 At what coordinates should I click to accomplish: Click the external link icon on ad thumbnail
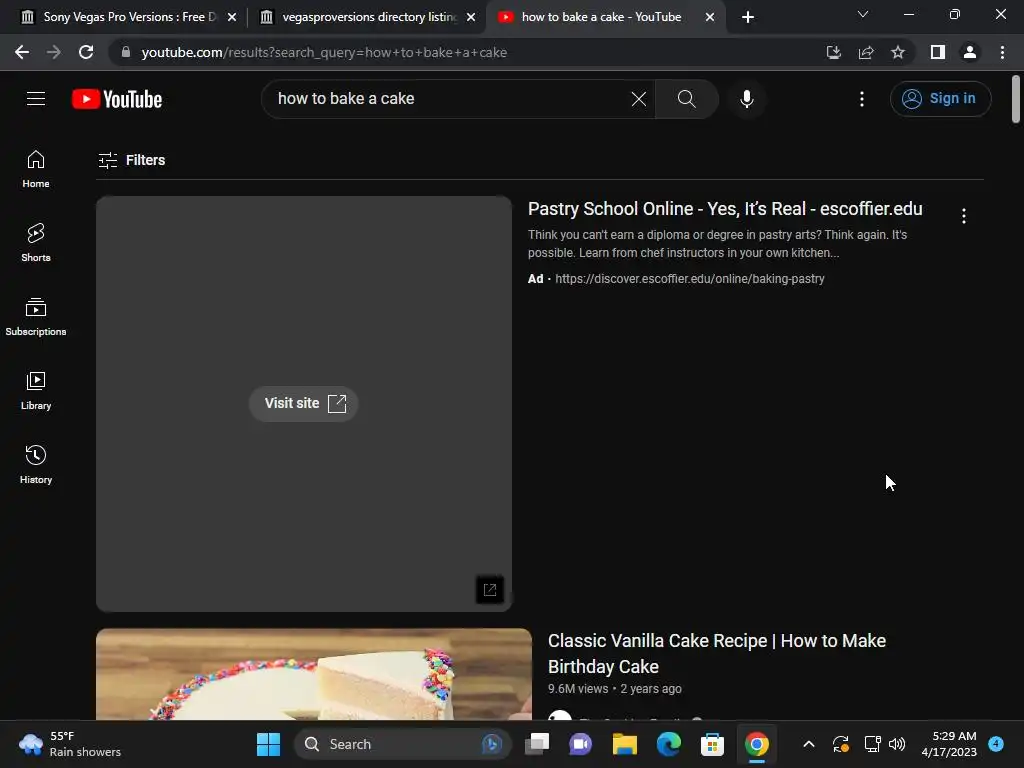490,590
